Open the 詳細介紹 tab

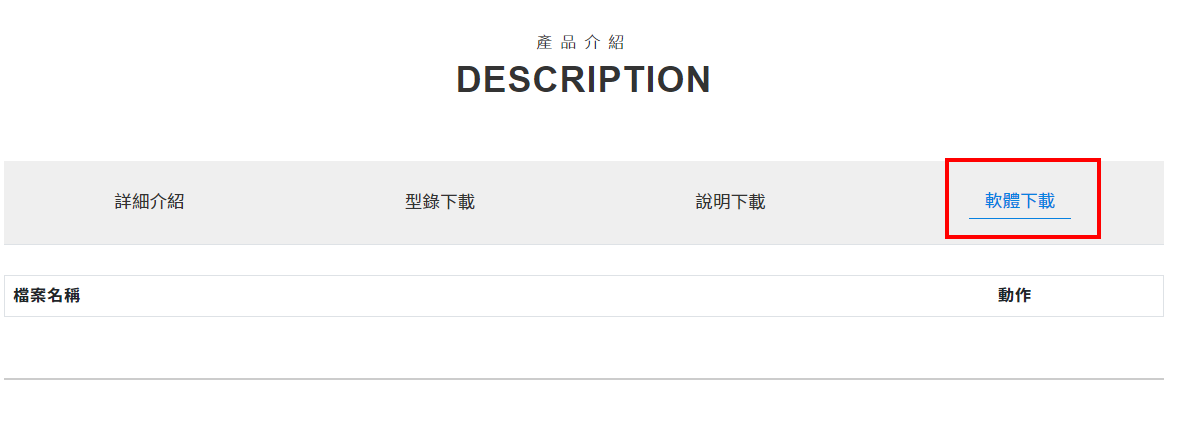point(149,202)
